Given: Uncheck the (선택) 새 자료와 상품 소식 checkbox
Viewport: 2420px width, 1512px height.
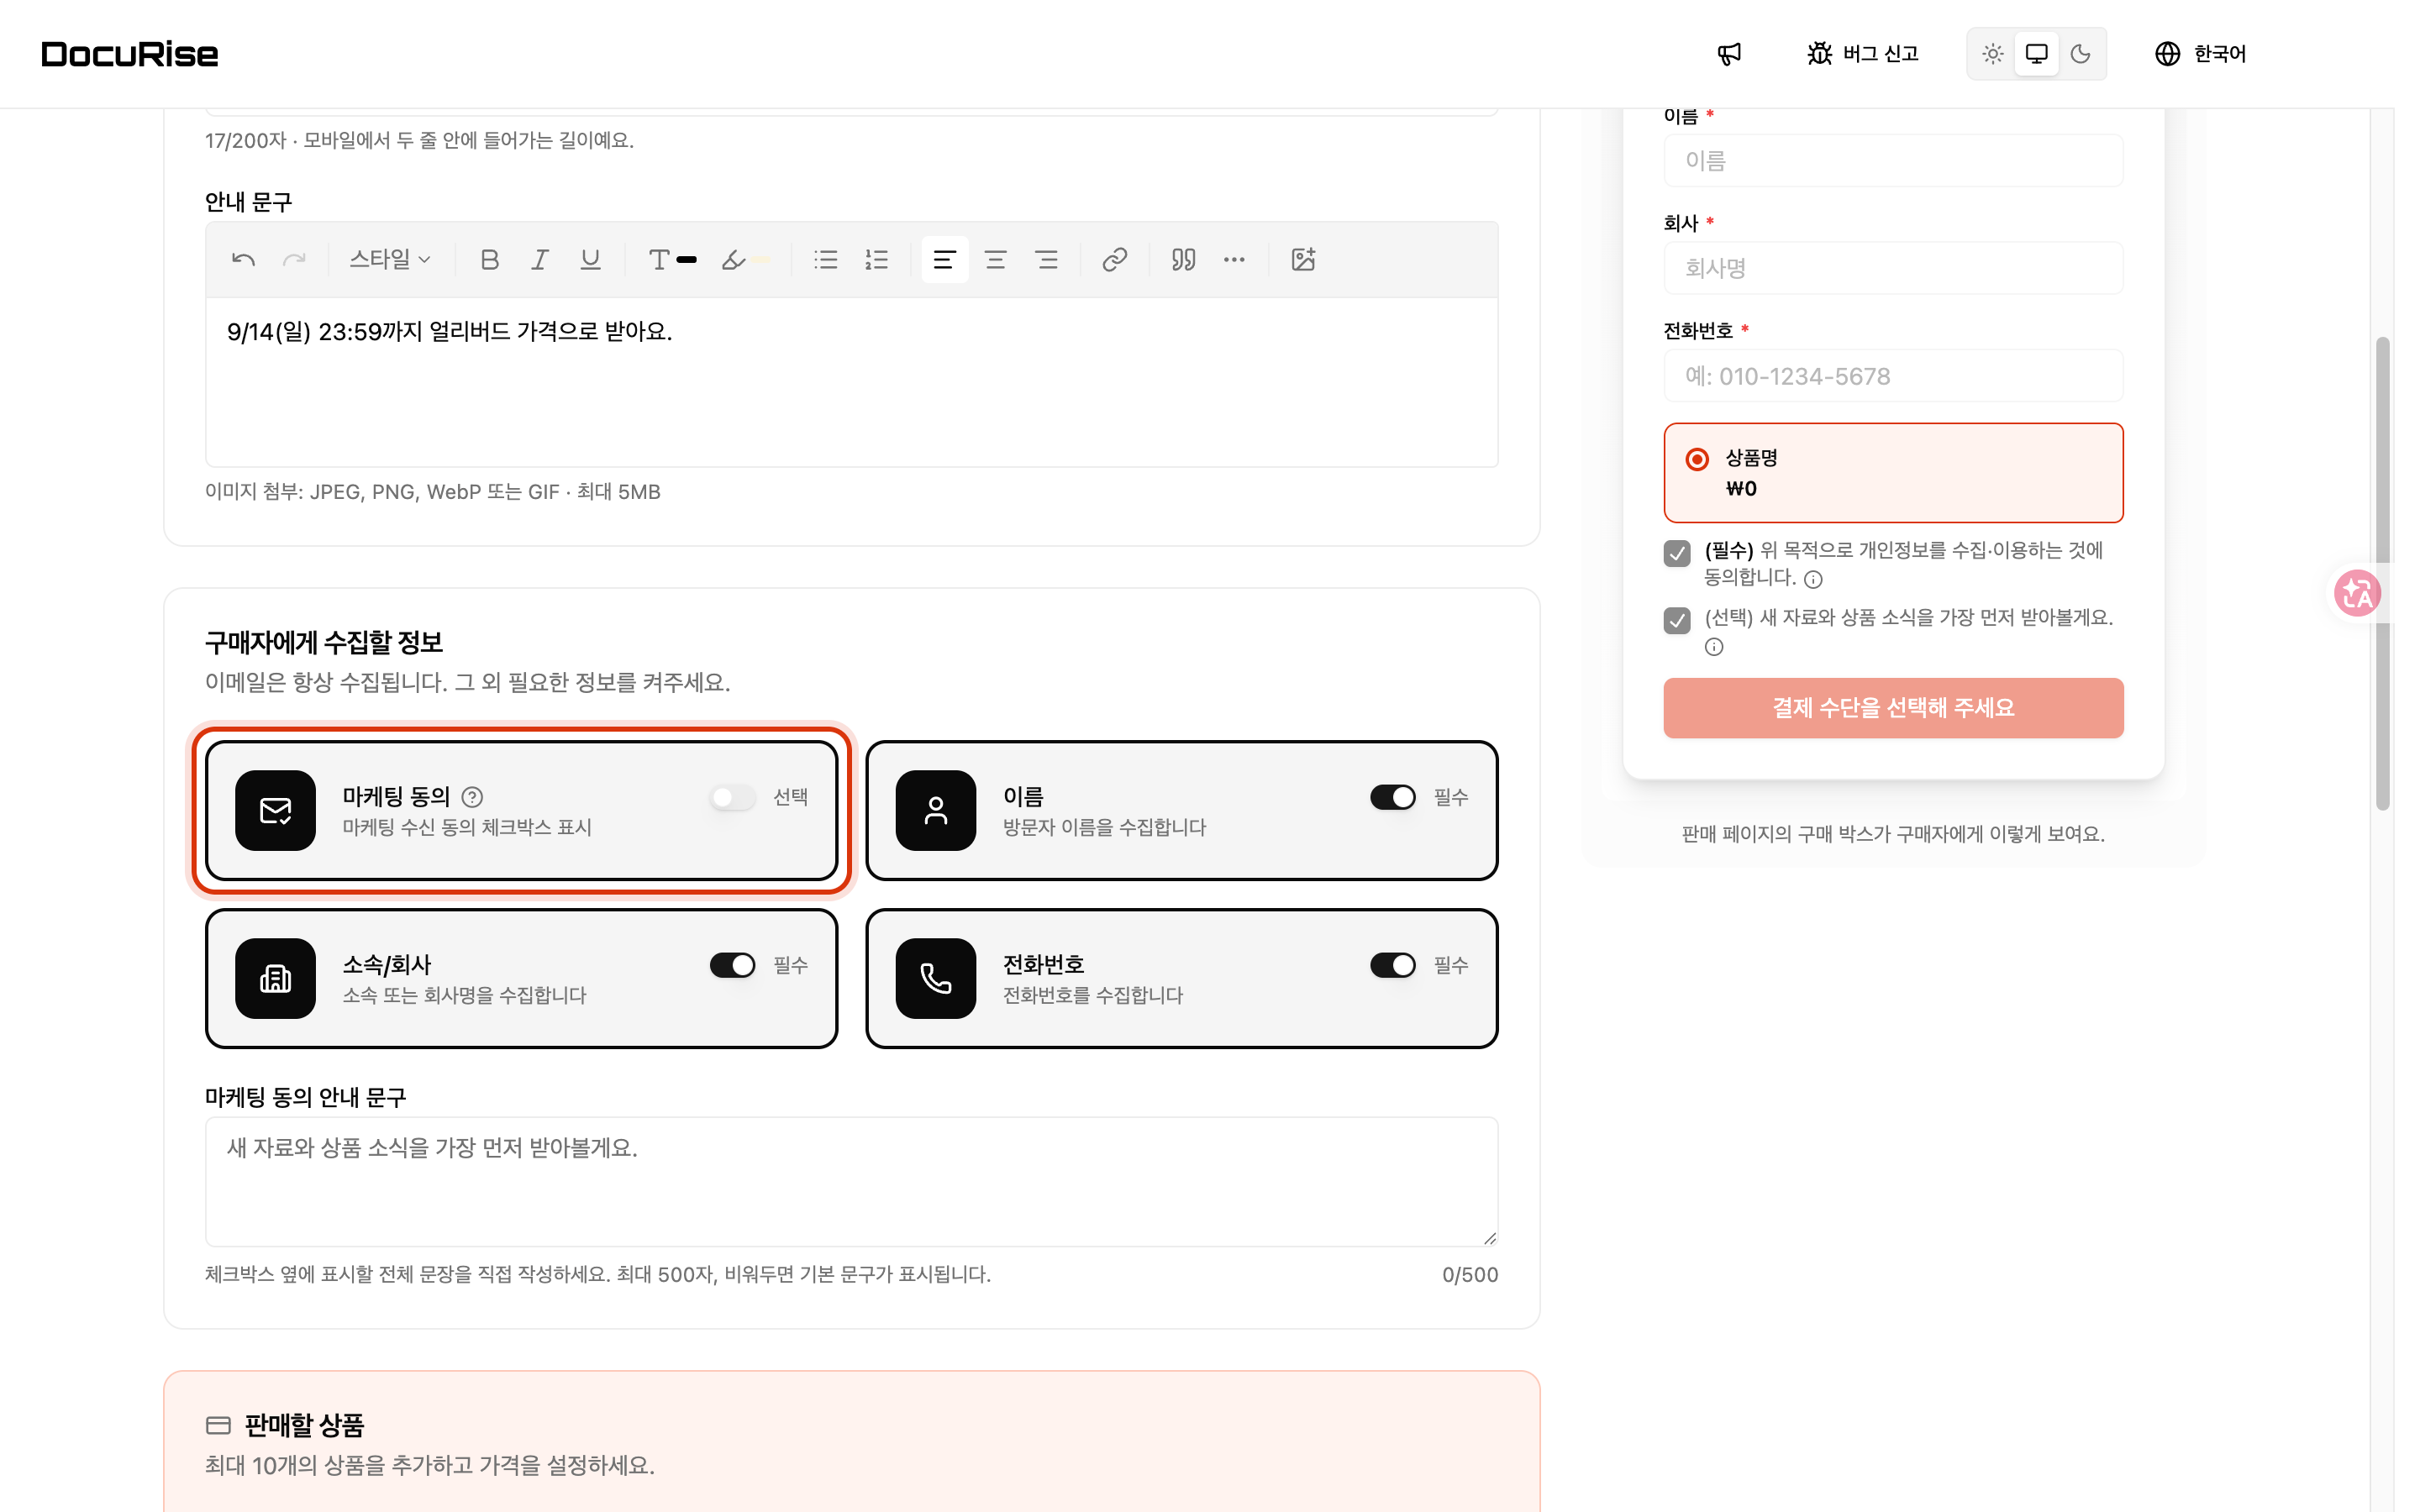Looking at the screenshot, I should pos(1677,620).
